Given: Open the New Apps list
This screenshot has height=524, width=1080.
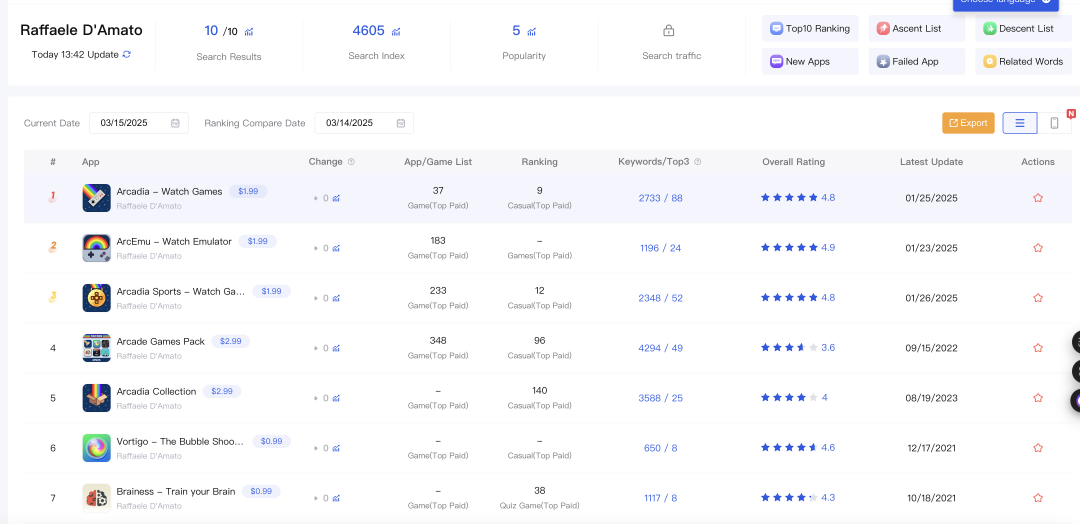Looking at the screenshot, I should [x=810, y=61].
